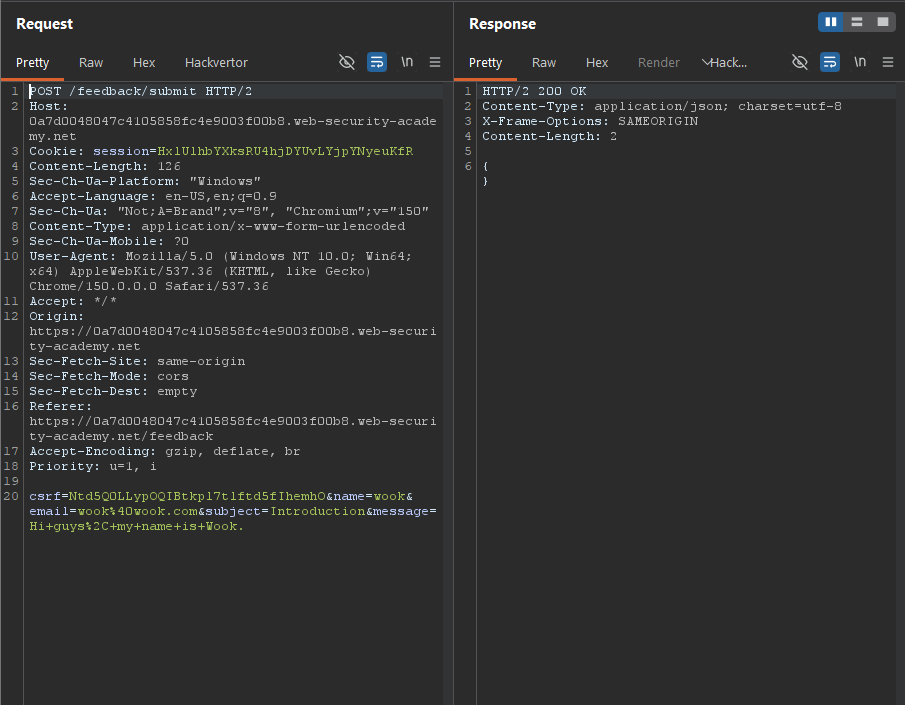Switch Request view to Raw tab

pos(91,62)
